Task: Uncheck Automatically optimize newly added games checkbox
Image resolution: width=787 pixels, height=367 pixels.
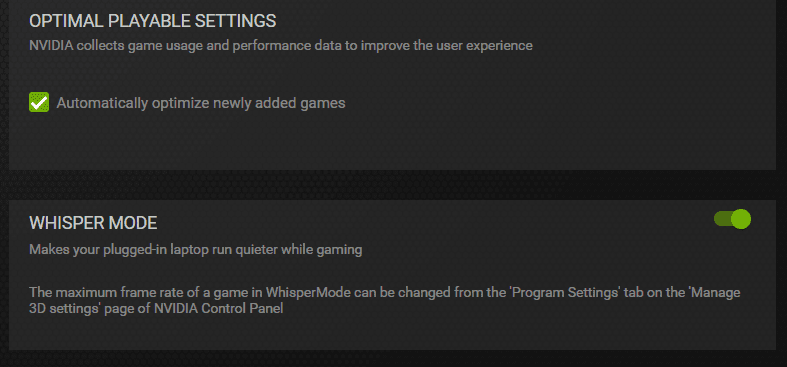Action: [x=39, y=102]
